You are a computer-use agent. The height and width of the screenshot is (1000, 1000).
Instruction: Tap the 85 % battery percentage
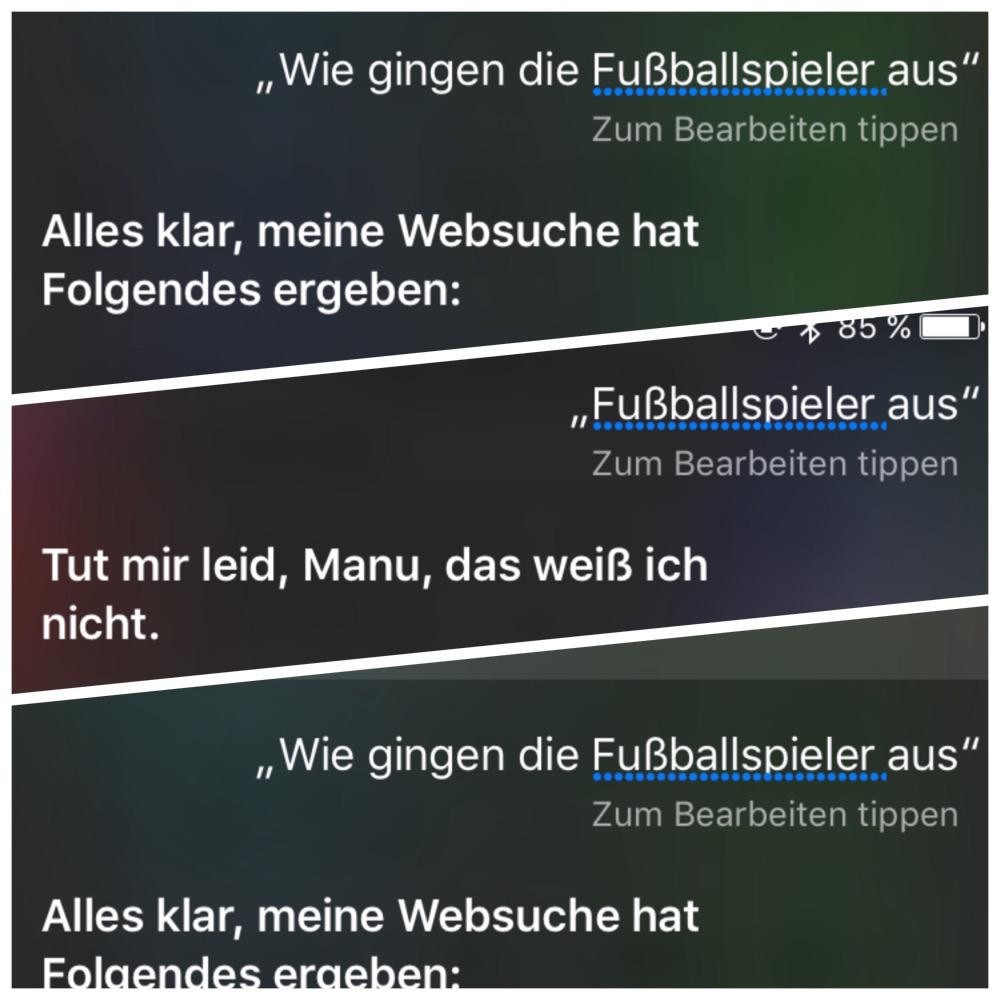[x=874, y=327]
